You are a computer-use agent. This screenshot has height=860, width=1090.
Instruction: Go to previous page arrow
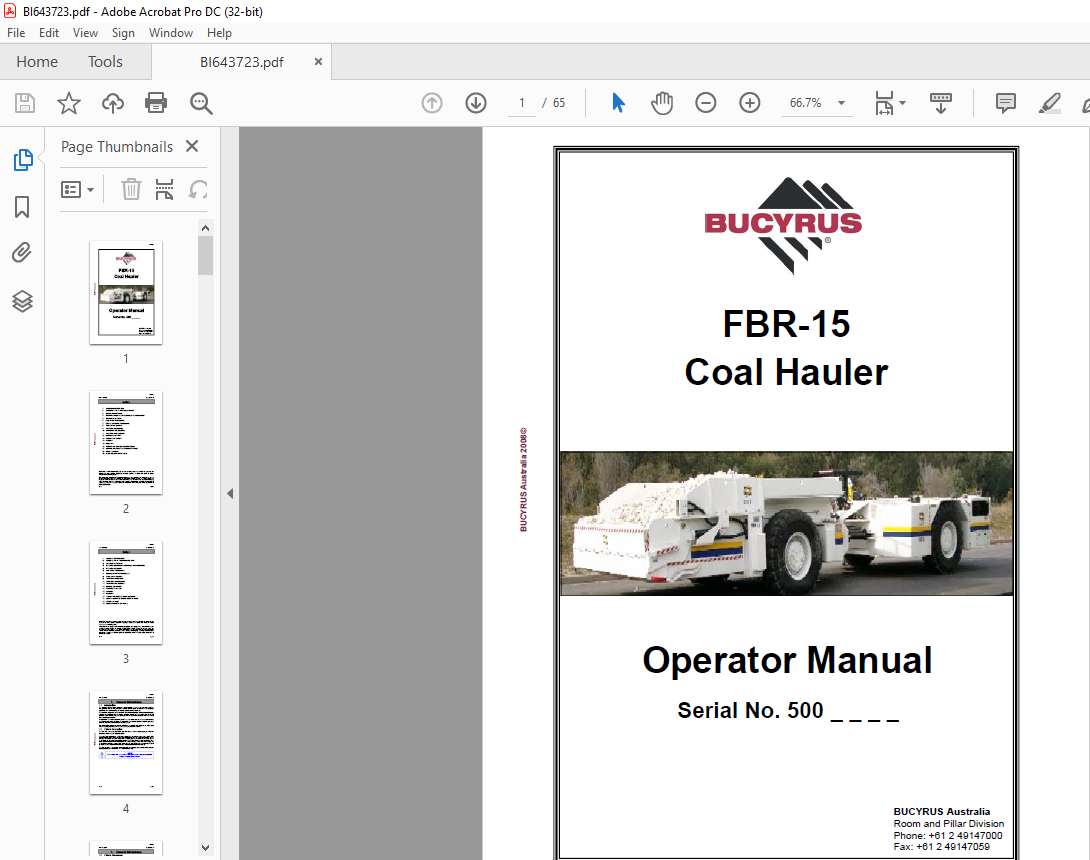pos(432,103)
